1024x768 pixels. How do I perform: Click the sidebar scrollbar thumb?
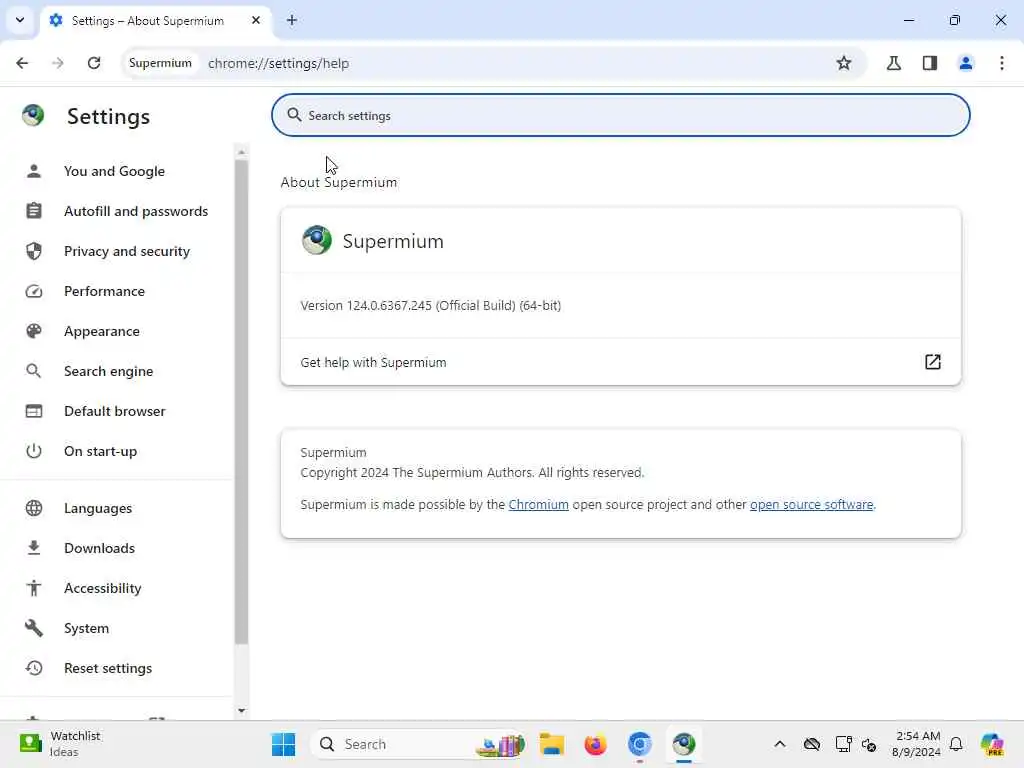click(x=242, y=402)
